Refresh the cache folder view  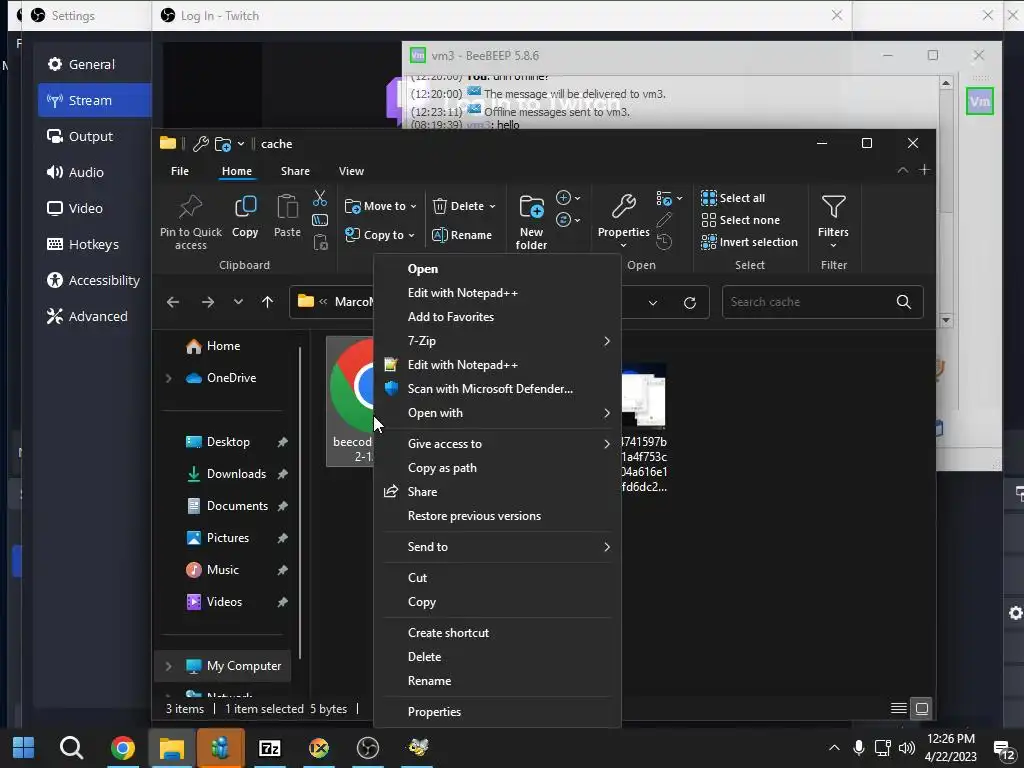pyautogui.click(x=690, y=302)
